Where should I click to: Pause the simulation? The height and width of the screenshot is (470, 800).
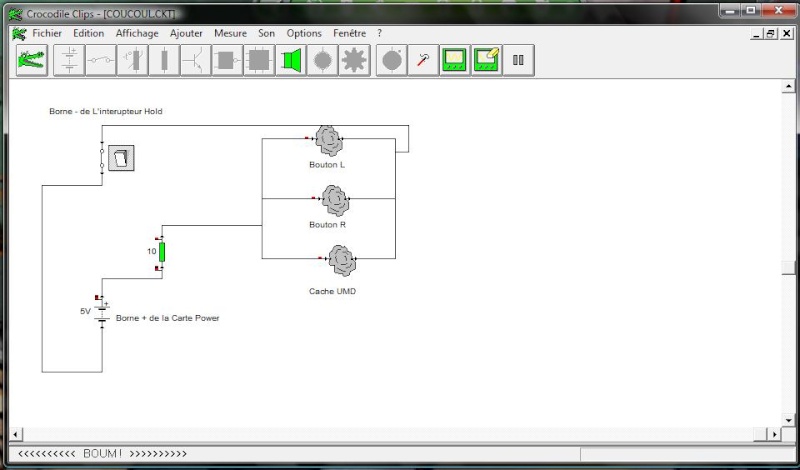click(x=518, y=60)
